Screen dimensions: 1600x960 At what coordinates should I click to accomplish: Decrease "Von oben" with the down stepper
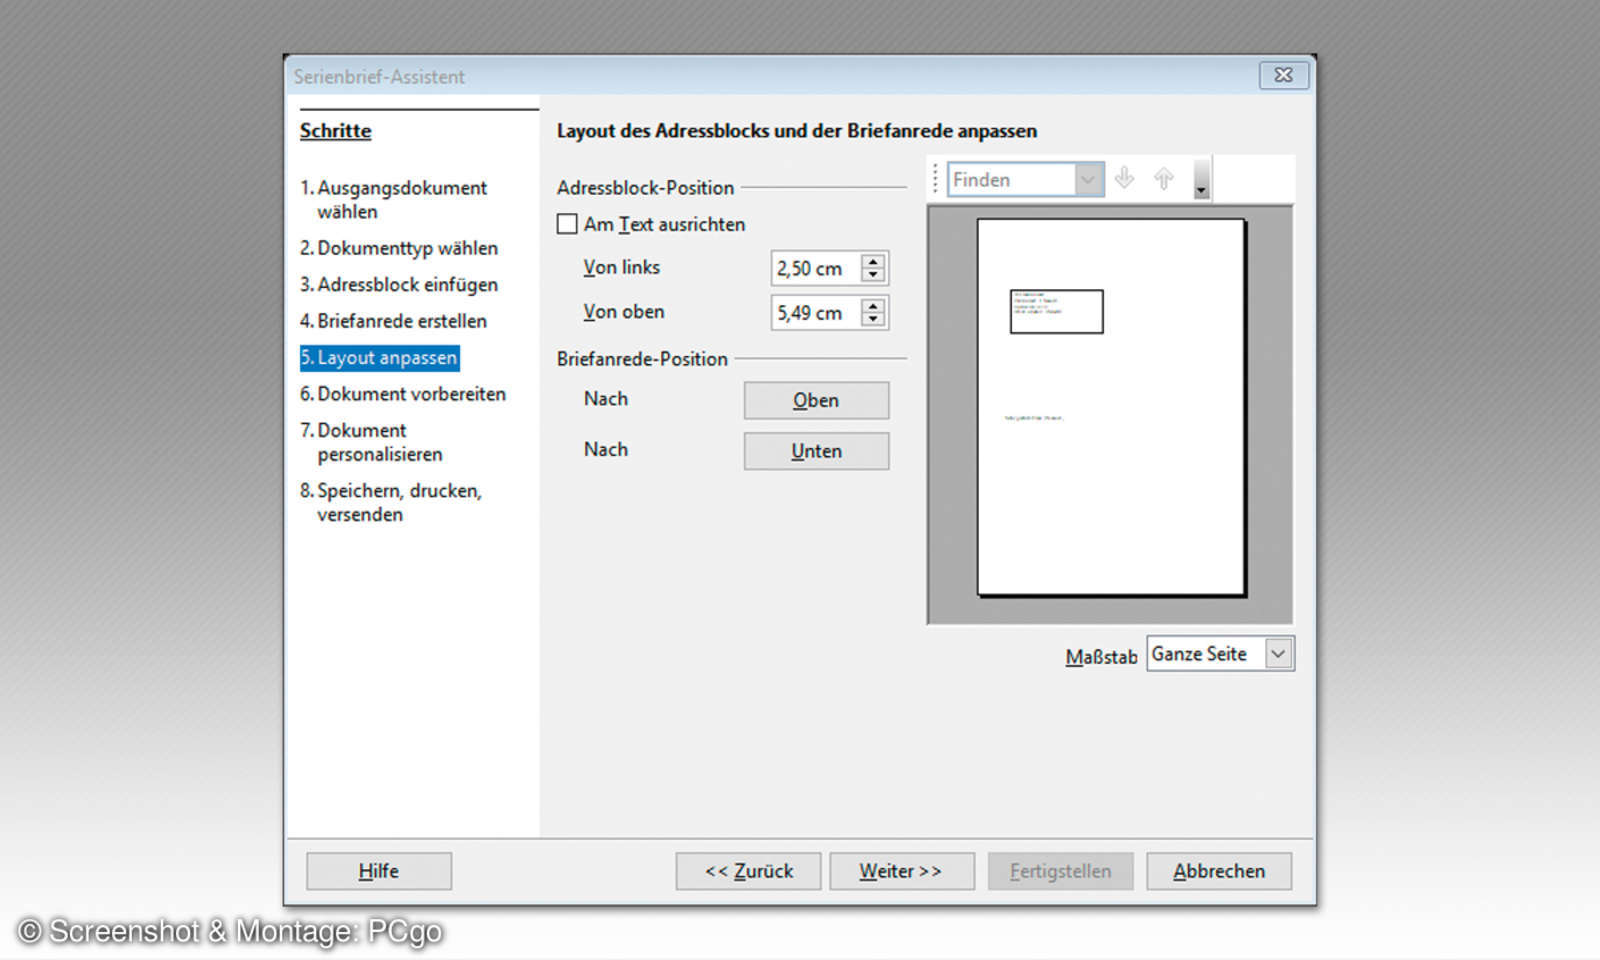(x=872, y=319)
